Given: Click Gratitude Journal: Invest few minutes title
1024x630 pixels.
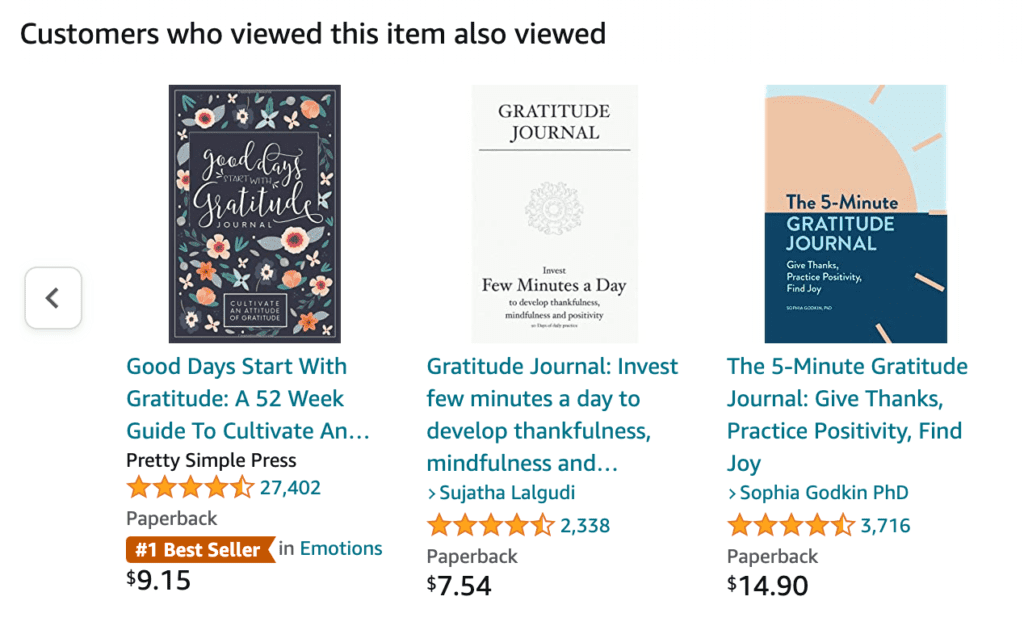Looking at the screenshot, I should coord(552,415).
